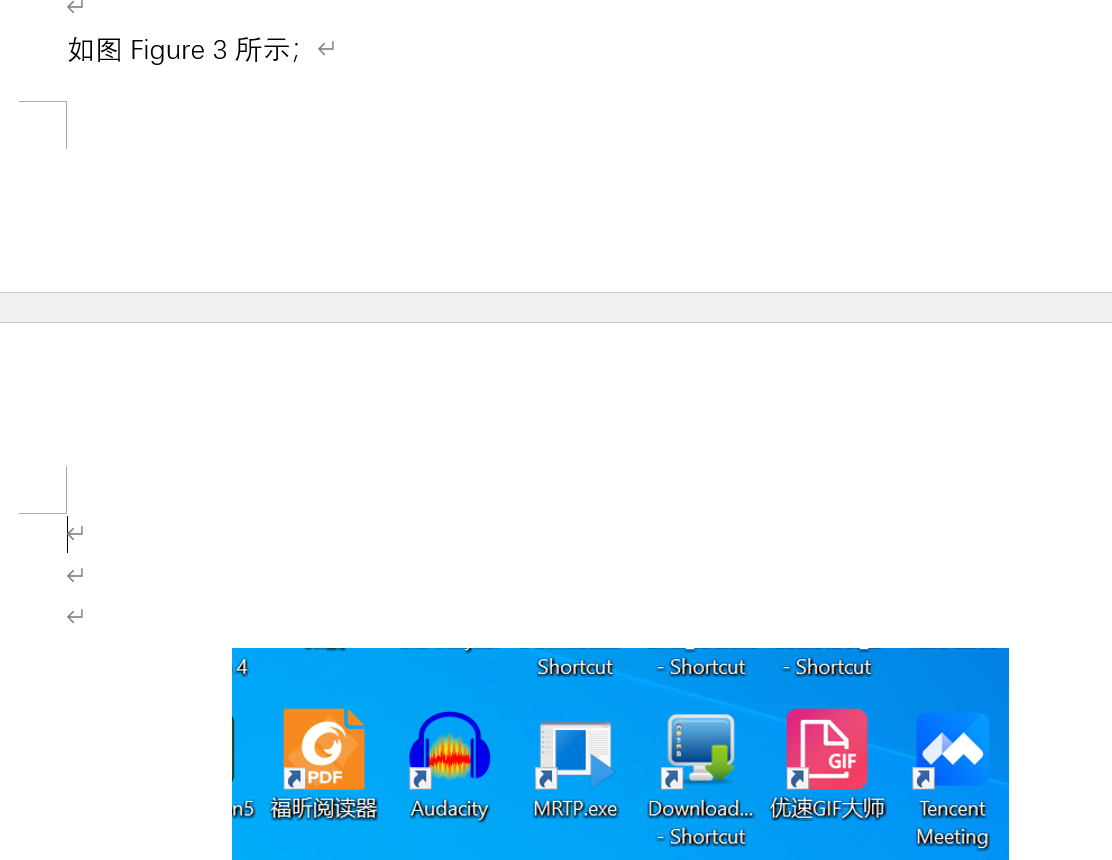
Task: Click the Audacity label text
Action: click(x=450, y=809)
